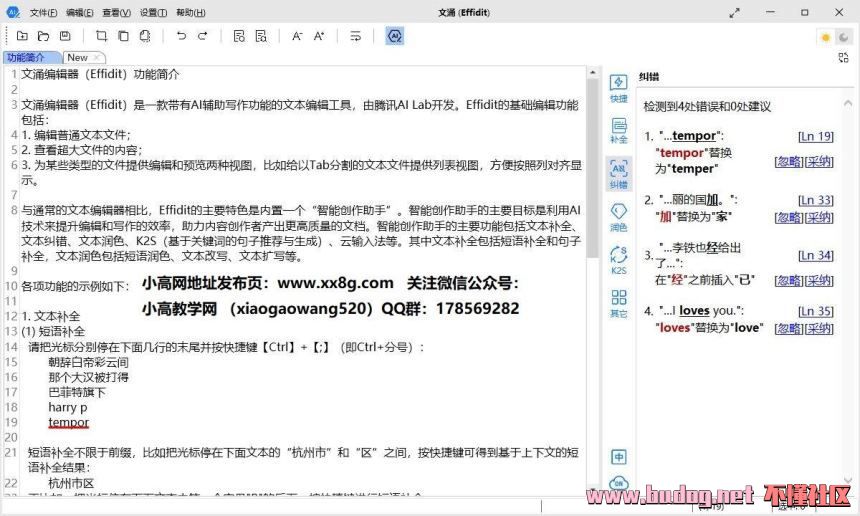Open the 编辑(E) menu
The image size is (860, 516).
coord(80,12)
